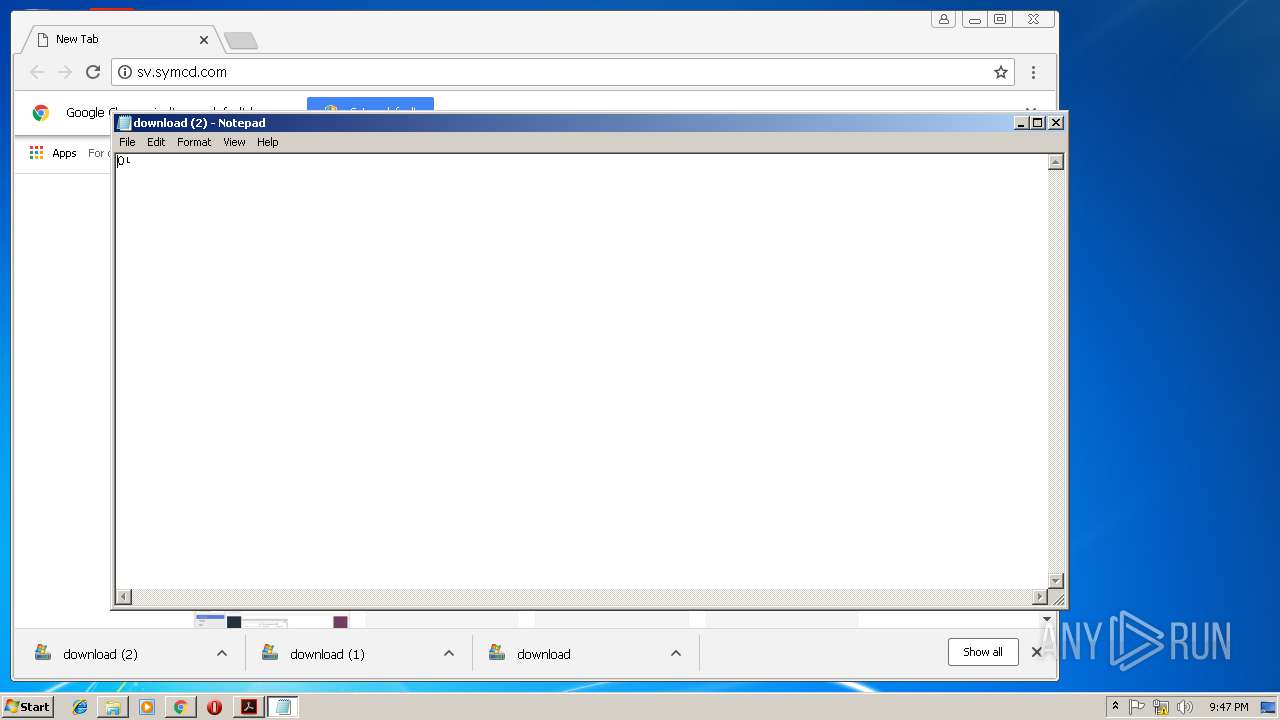Open Chrome user profile button
The height and width of the screenshot is (720, 1280).
[x=943, y=19]
